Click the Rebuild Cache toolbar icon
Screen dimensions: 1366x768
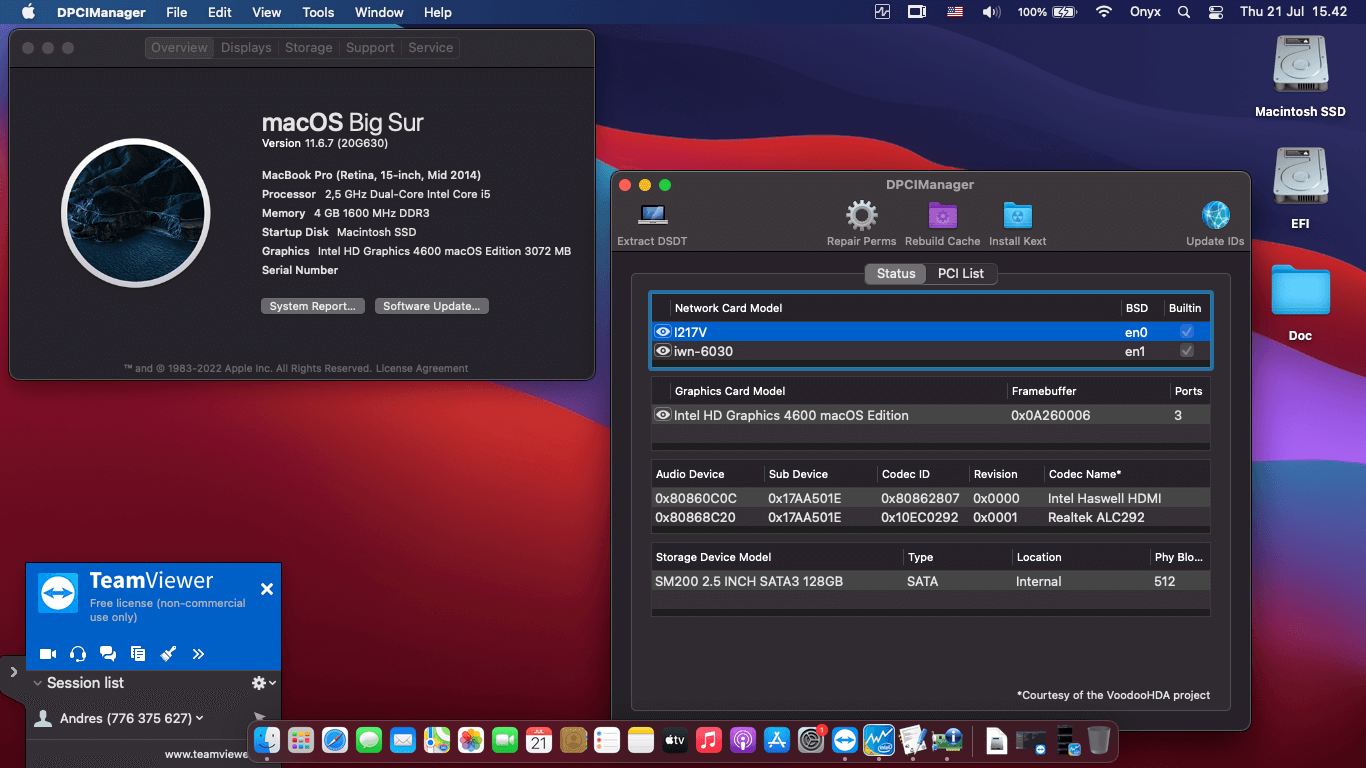943,215
